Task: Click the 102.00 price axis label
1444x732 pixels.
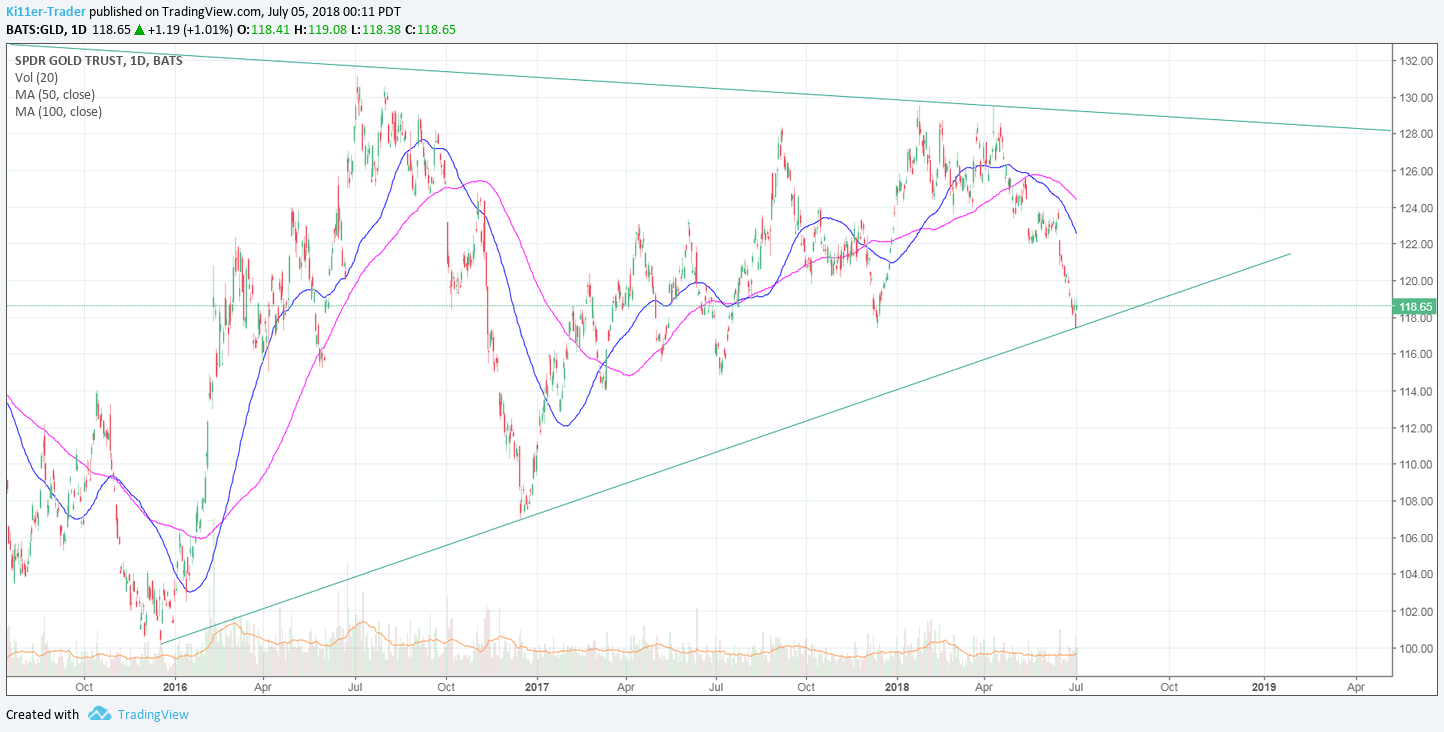Action: tap(1416, 611)
